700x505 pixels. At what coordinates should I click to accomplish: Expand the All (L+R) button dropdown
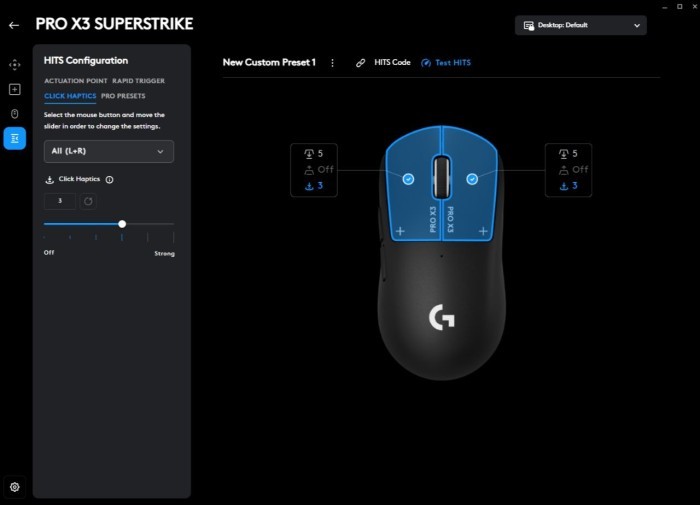tap(109, 151)
